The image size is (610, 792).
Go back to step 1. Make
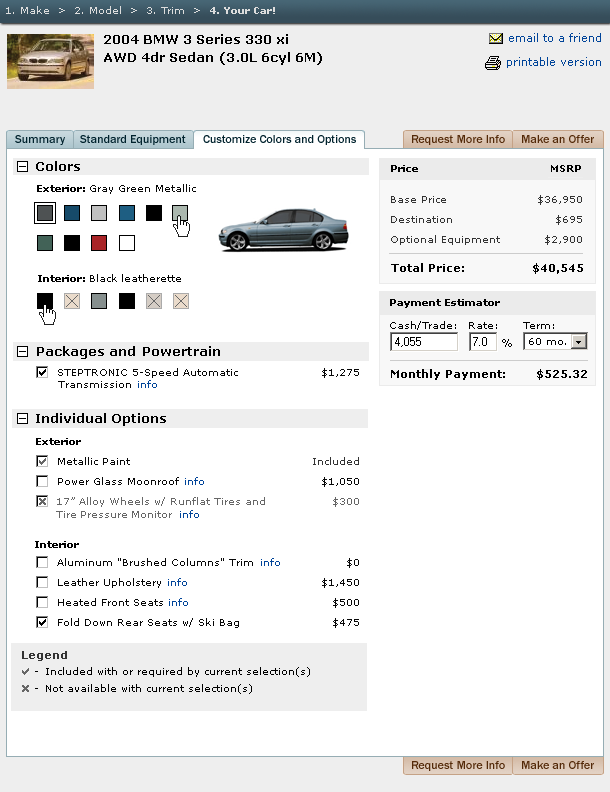[x=27, y=11]
